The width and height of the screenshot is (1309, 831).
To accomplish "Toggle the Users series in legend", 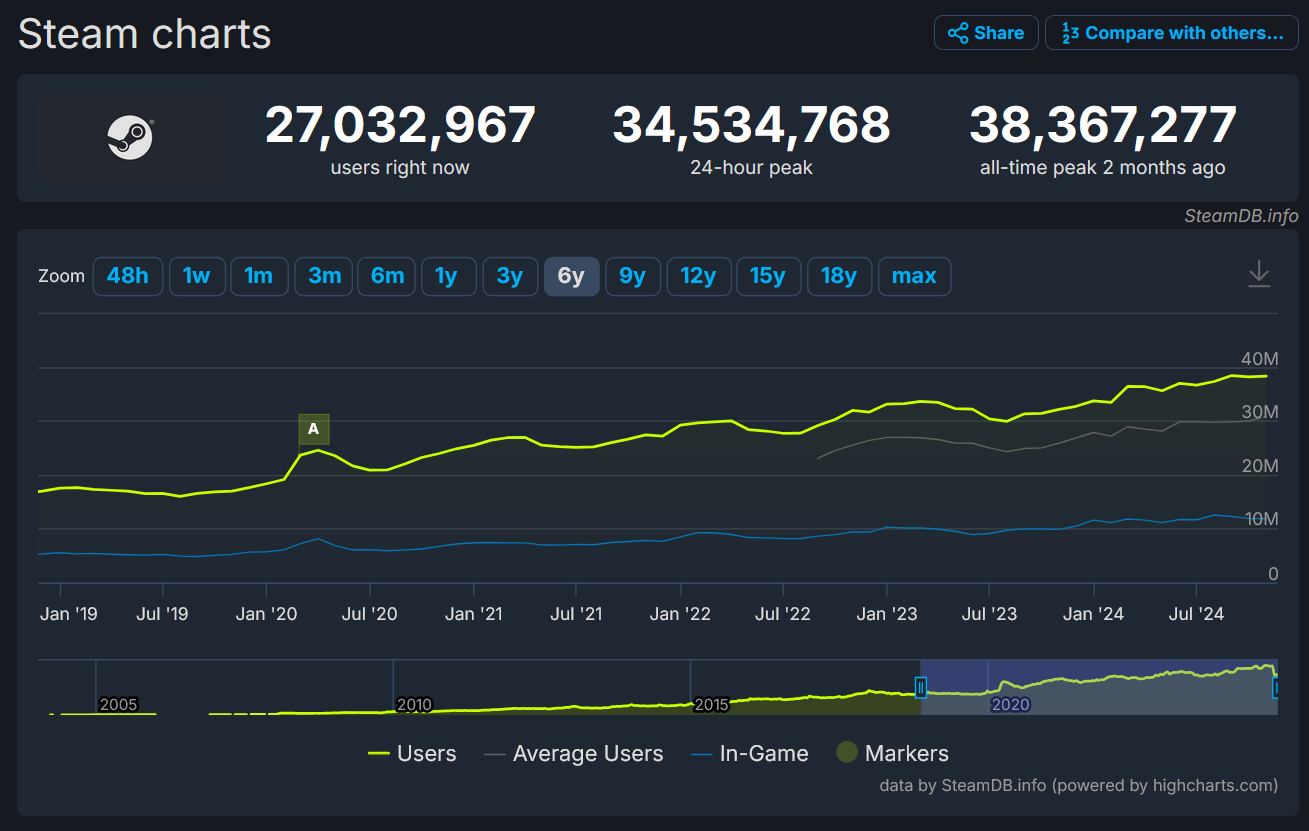I will 412,754.
